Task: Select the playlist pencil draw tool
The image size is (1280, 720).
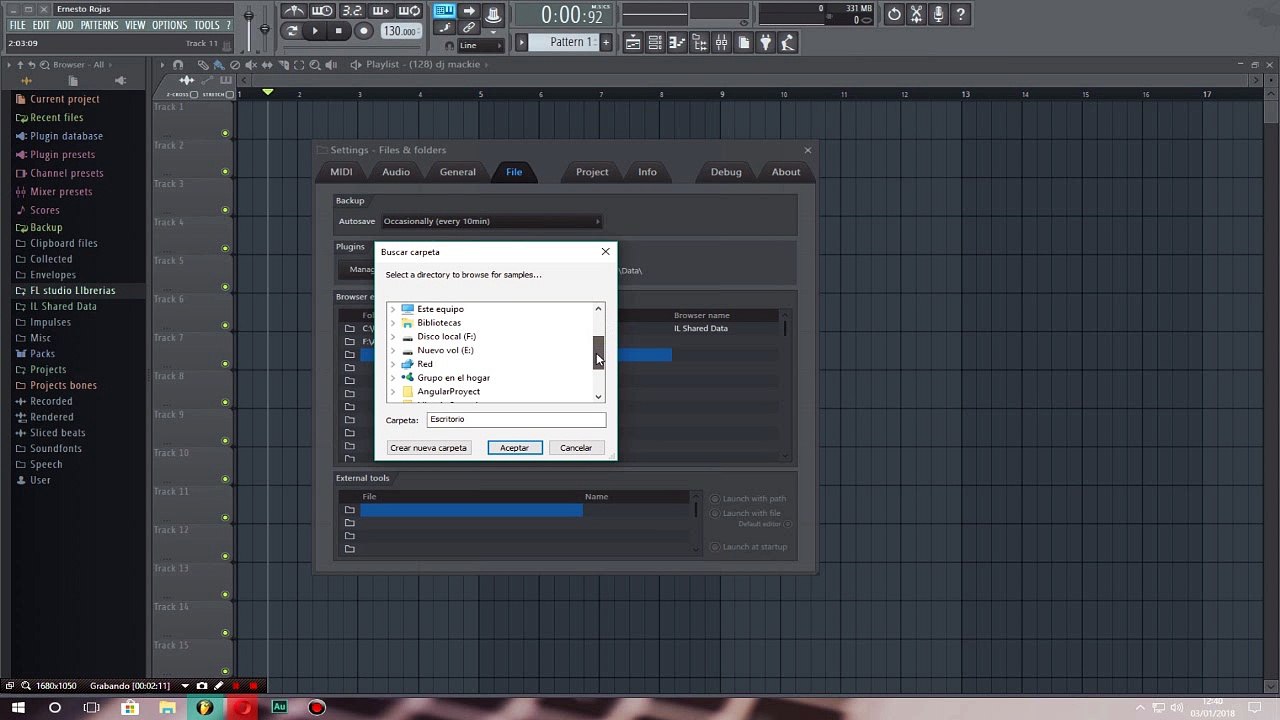Action: tap(203, 65)
